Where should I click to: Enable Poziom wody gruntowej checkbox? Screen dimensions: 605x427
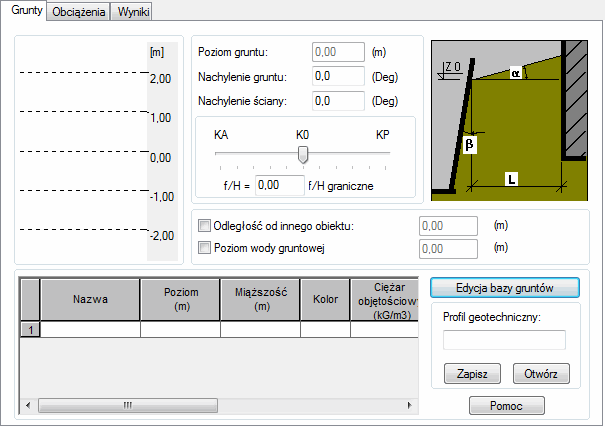pyautogui.click(x=204, y=248)
